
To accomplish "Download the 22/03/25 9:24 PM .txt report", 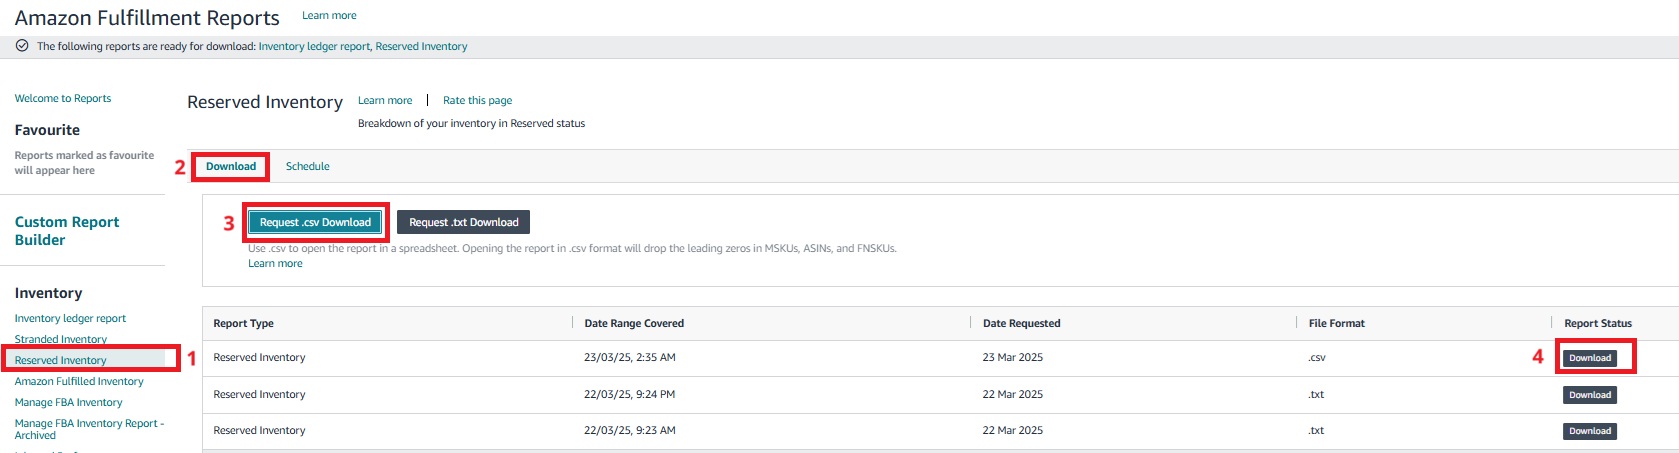I will click(x=1590, y=395).
